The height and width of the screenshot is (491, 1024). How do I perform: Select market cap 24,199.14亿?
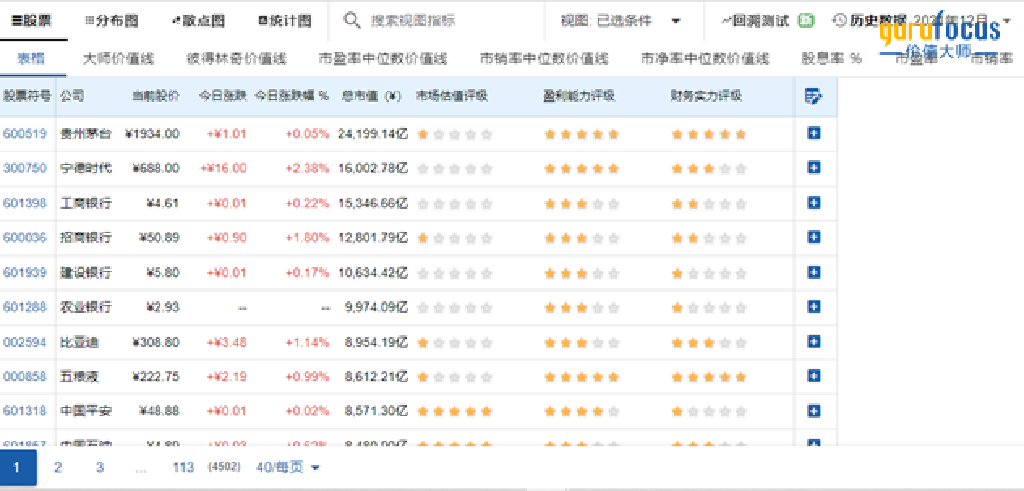[x=373, y=134]
